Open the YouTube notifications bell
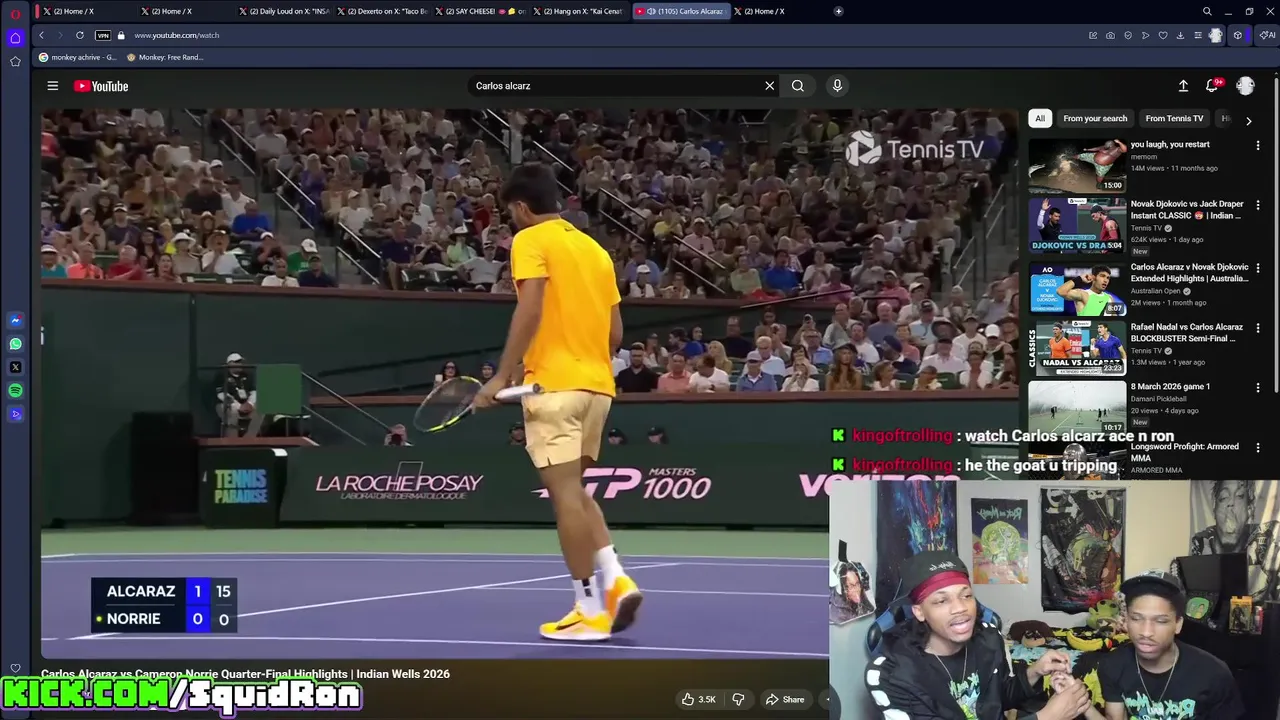The height and width of the screenshot is (720, 1280). (1212, 86)
